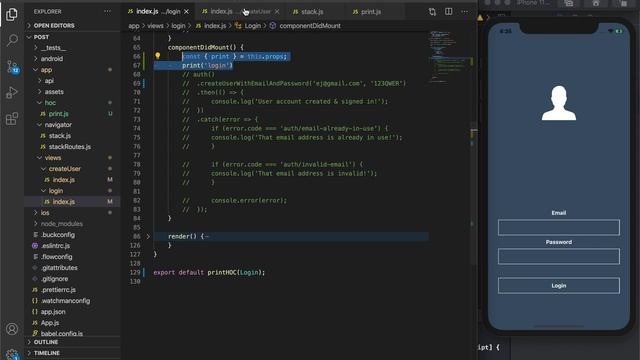Open .buckconfig file
Viewport: 640px width, 360px height.
pyautogui.click(x=58, y=235)
